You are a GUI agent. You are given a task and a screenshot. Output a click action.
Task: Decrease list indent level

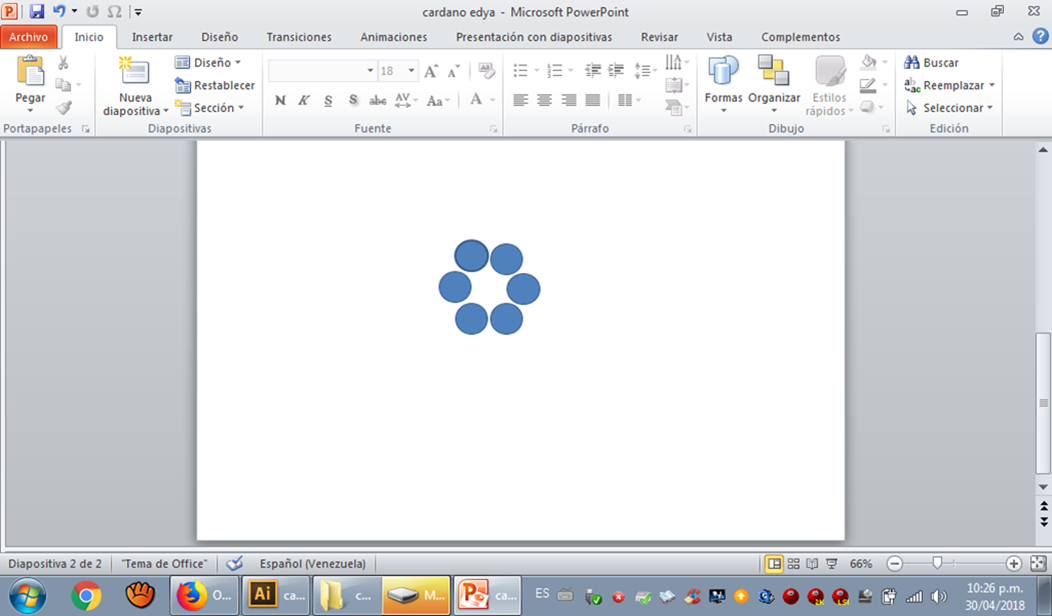point(592,70)
